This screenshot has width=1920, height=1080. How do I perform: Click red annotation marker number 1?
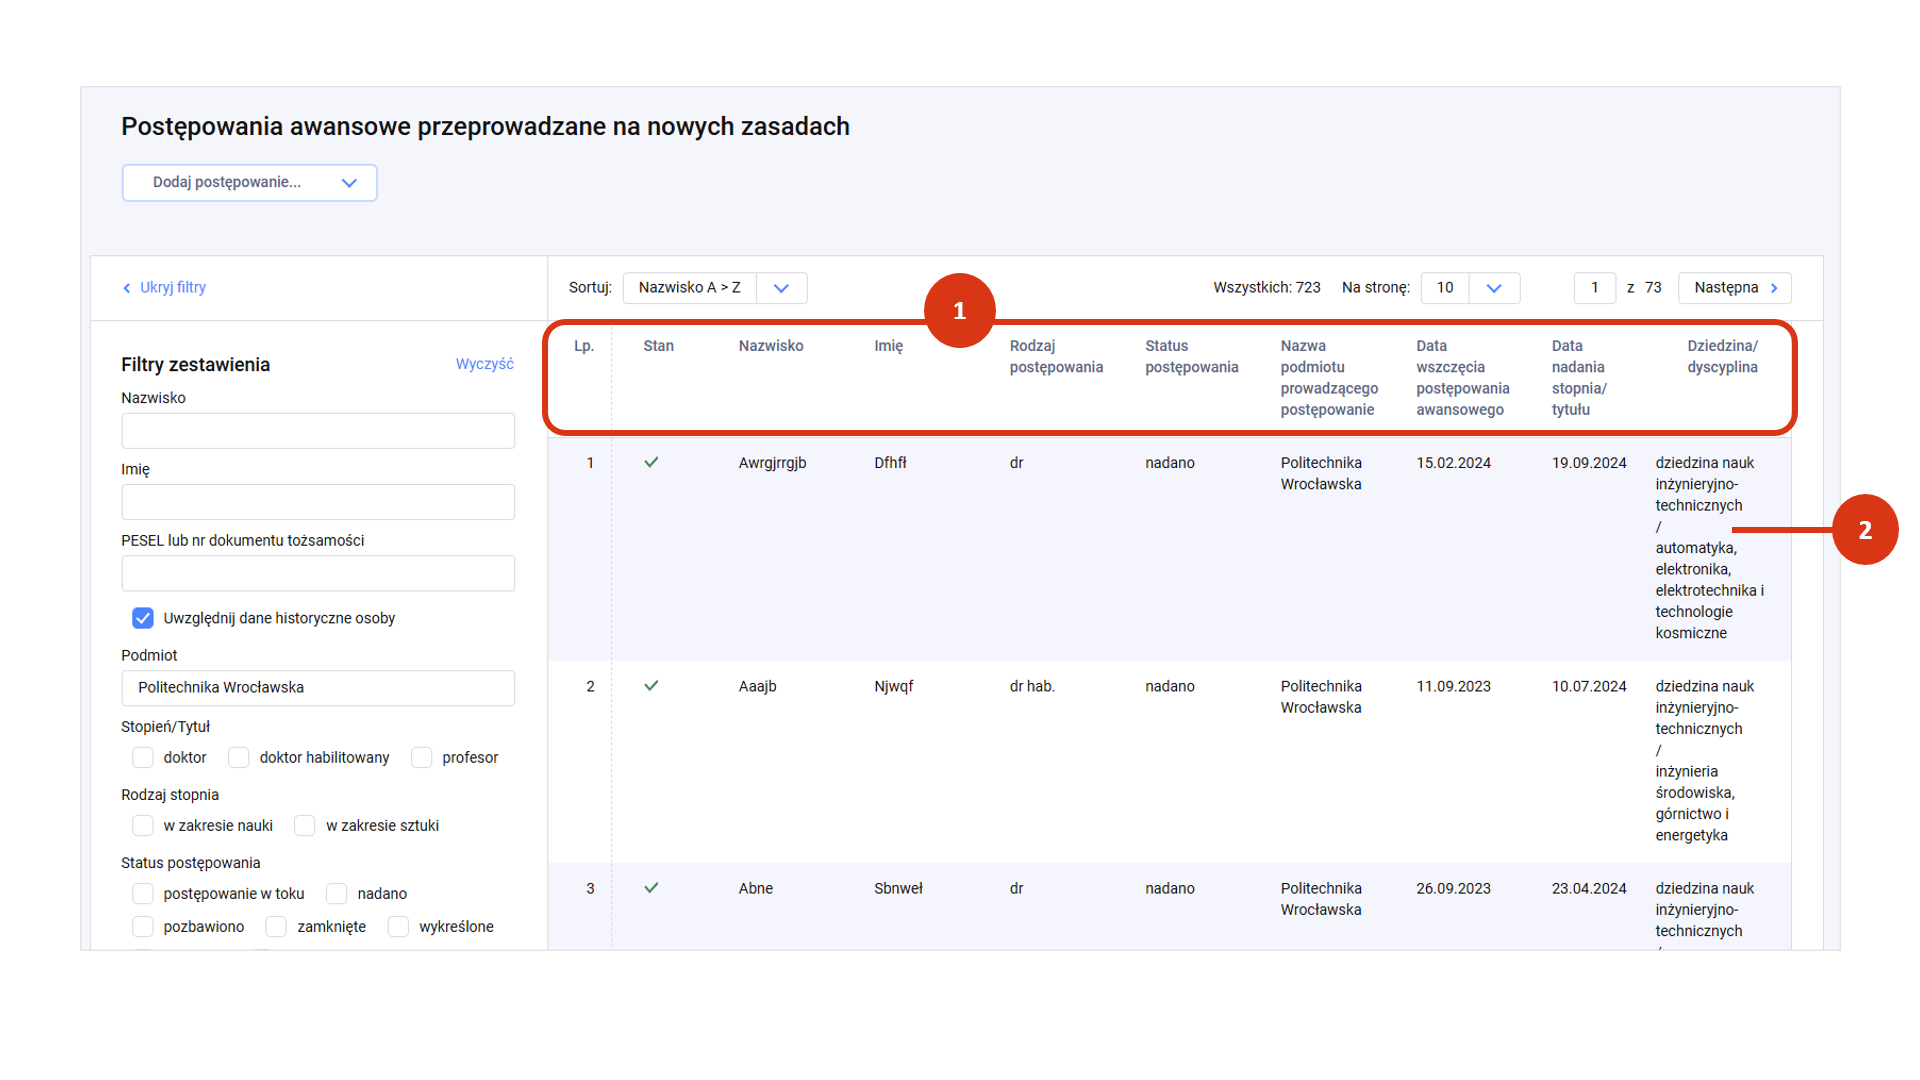click(x=959, y=311)
